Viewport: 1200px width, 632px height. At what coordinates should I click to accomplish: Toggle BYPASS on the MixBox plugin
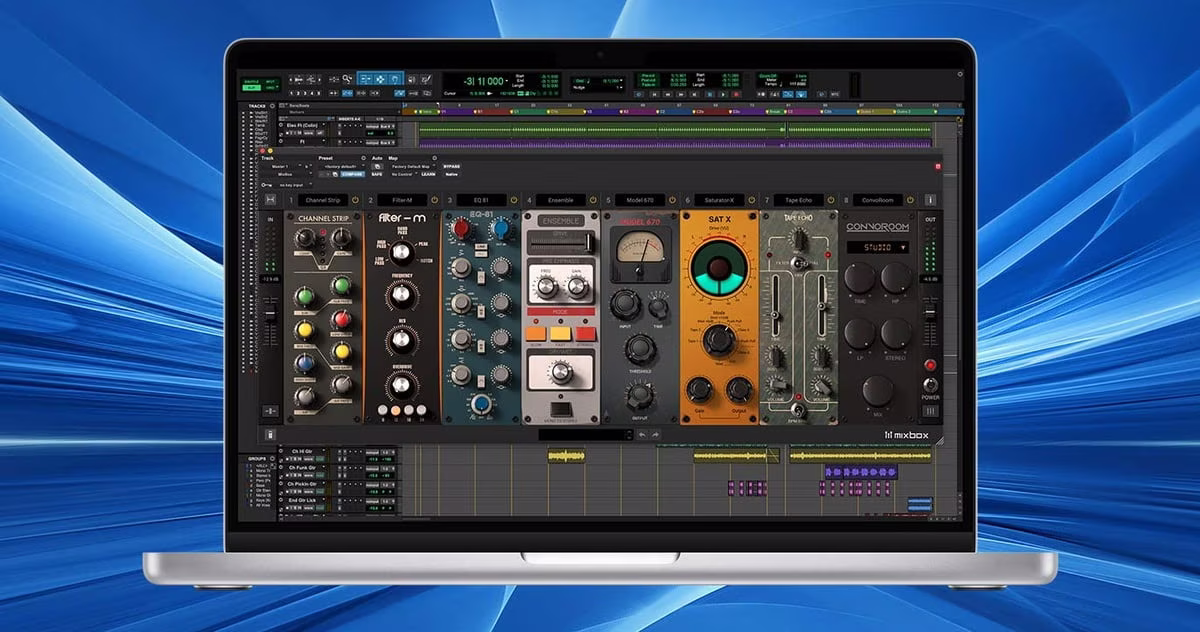click(451, 166)
